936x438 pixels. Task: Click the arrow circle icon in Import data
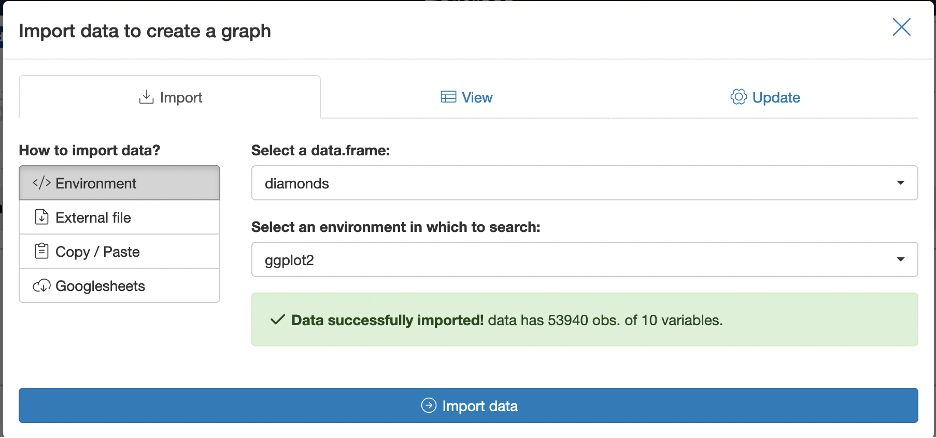tap(429, 406)
